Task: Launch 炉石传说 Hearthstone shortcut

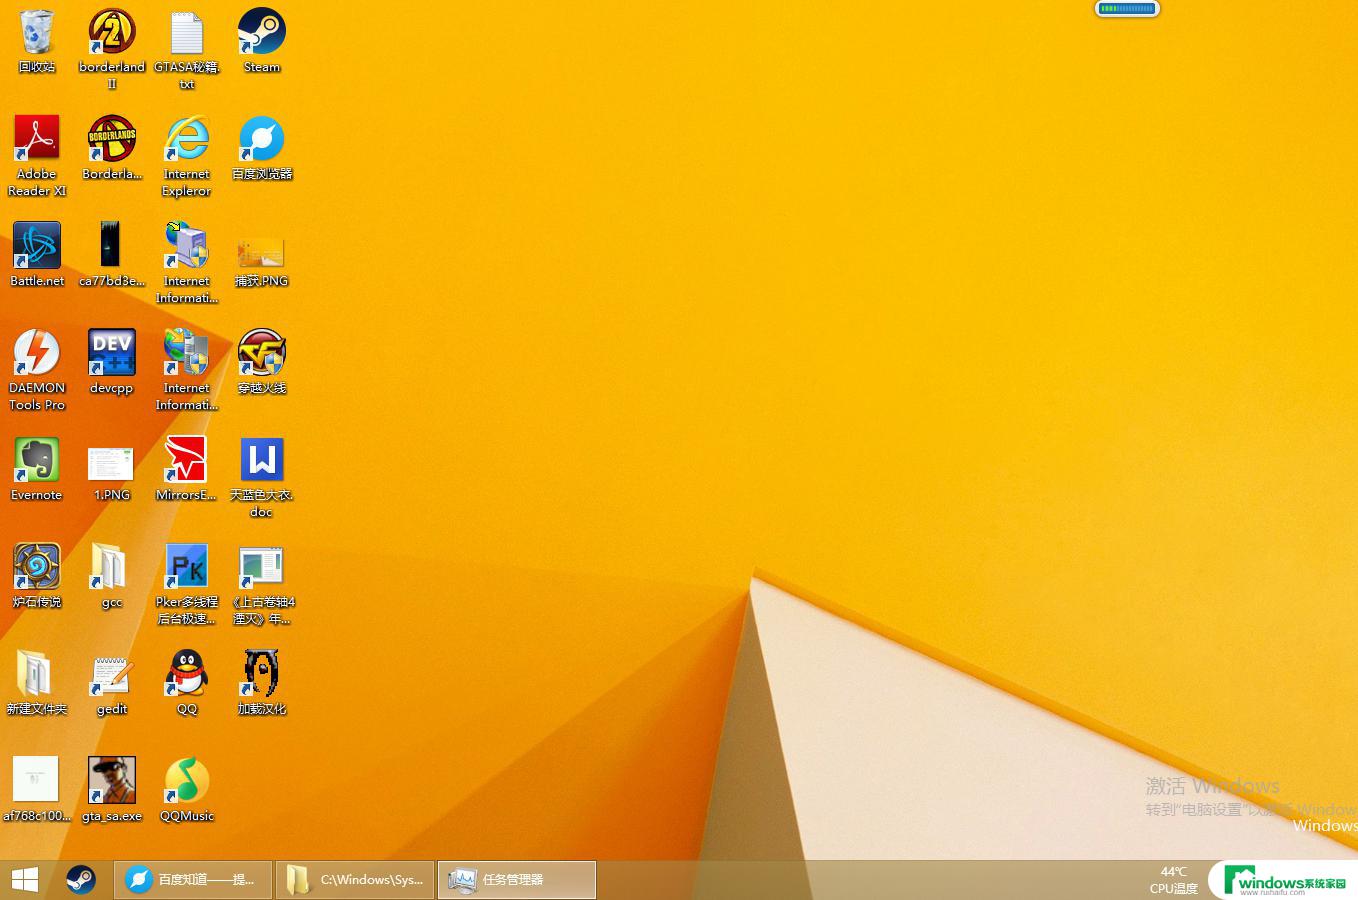Action: click(x=37, y=576)
